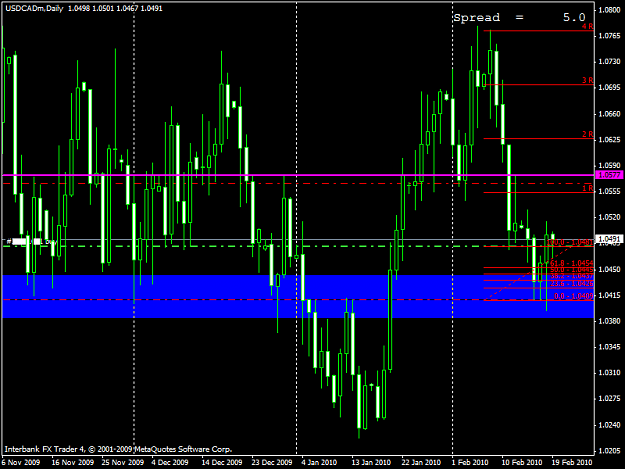
Task: Click the 4 R level label
Action: [588, 26]
